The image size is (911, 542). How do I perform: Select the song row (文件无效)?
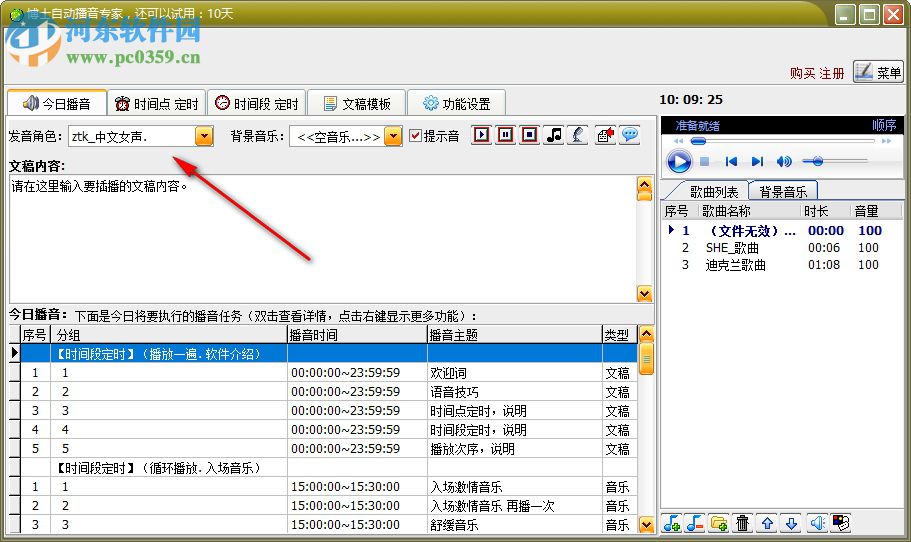pos(783,231)
